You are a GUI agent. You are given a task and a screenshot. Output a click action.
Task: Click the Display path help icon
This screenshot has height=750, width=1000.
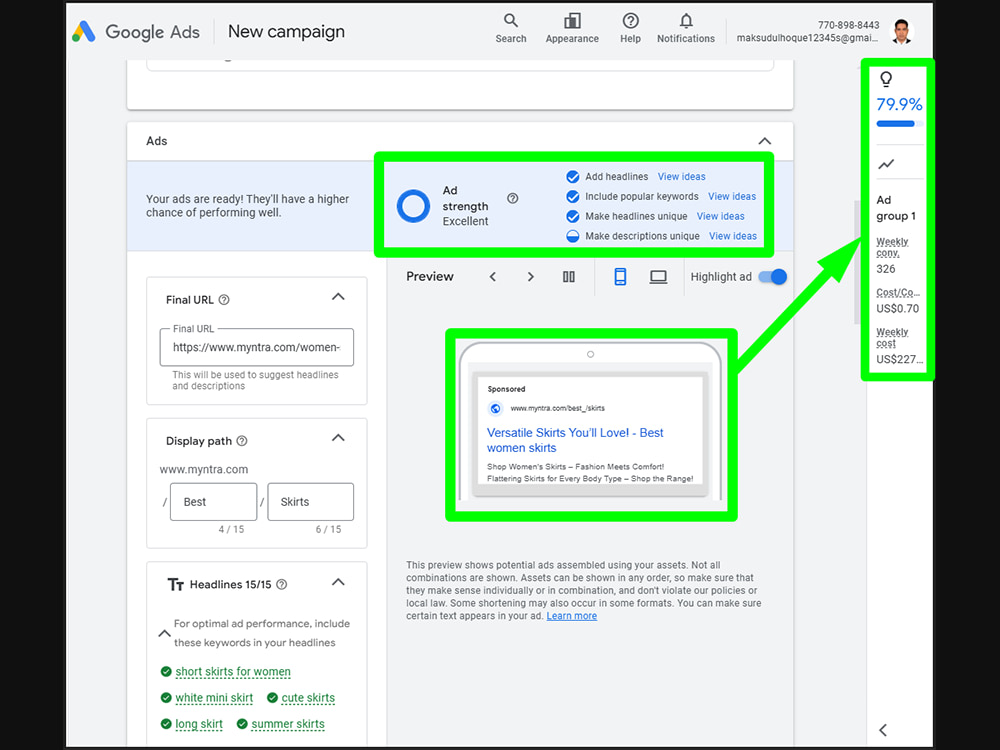(242, 441)
